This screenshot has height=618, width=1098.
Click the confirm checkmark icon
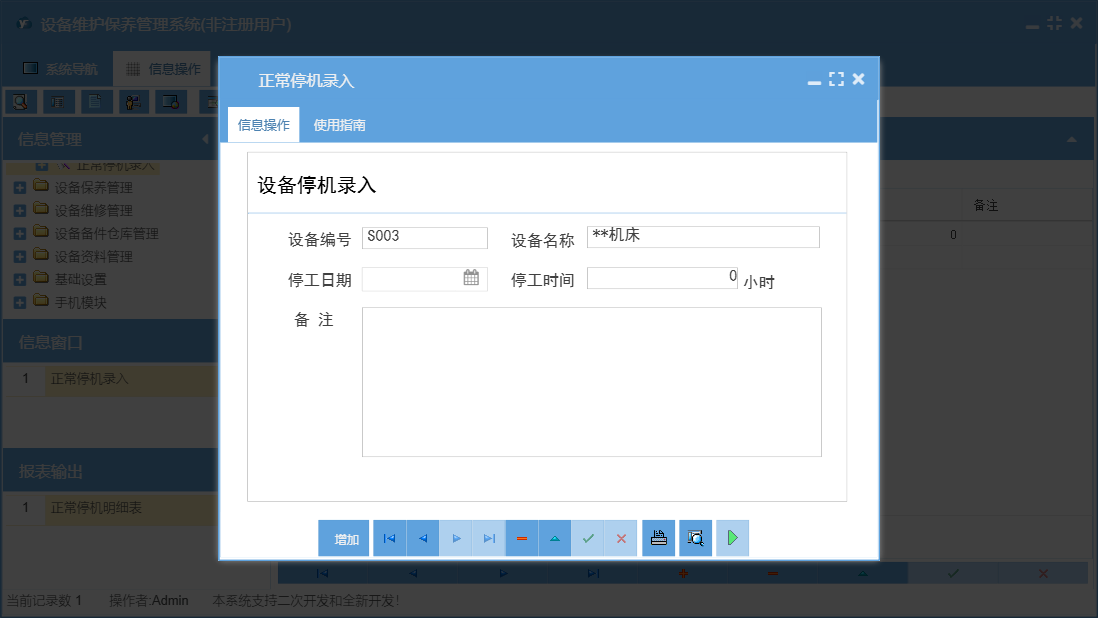point(588,538)
